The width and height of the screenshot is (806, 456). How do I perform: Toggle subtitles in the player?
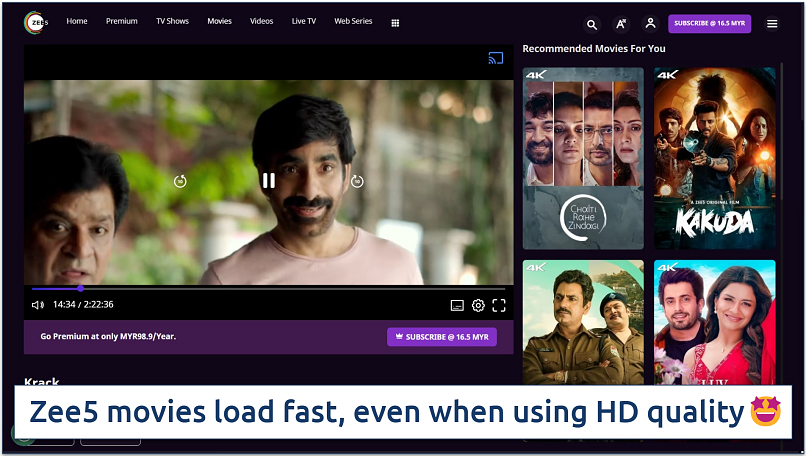[457, 305]
